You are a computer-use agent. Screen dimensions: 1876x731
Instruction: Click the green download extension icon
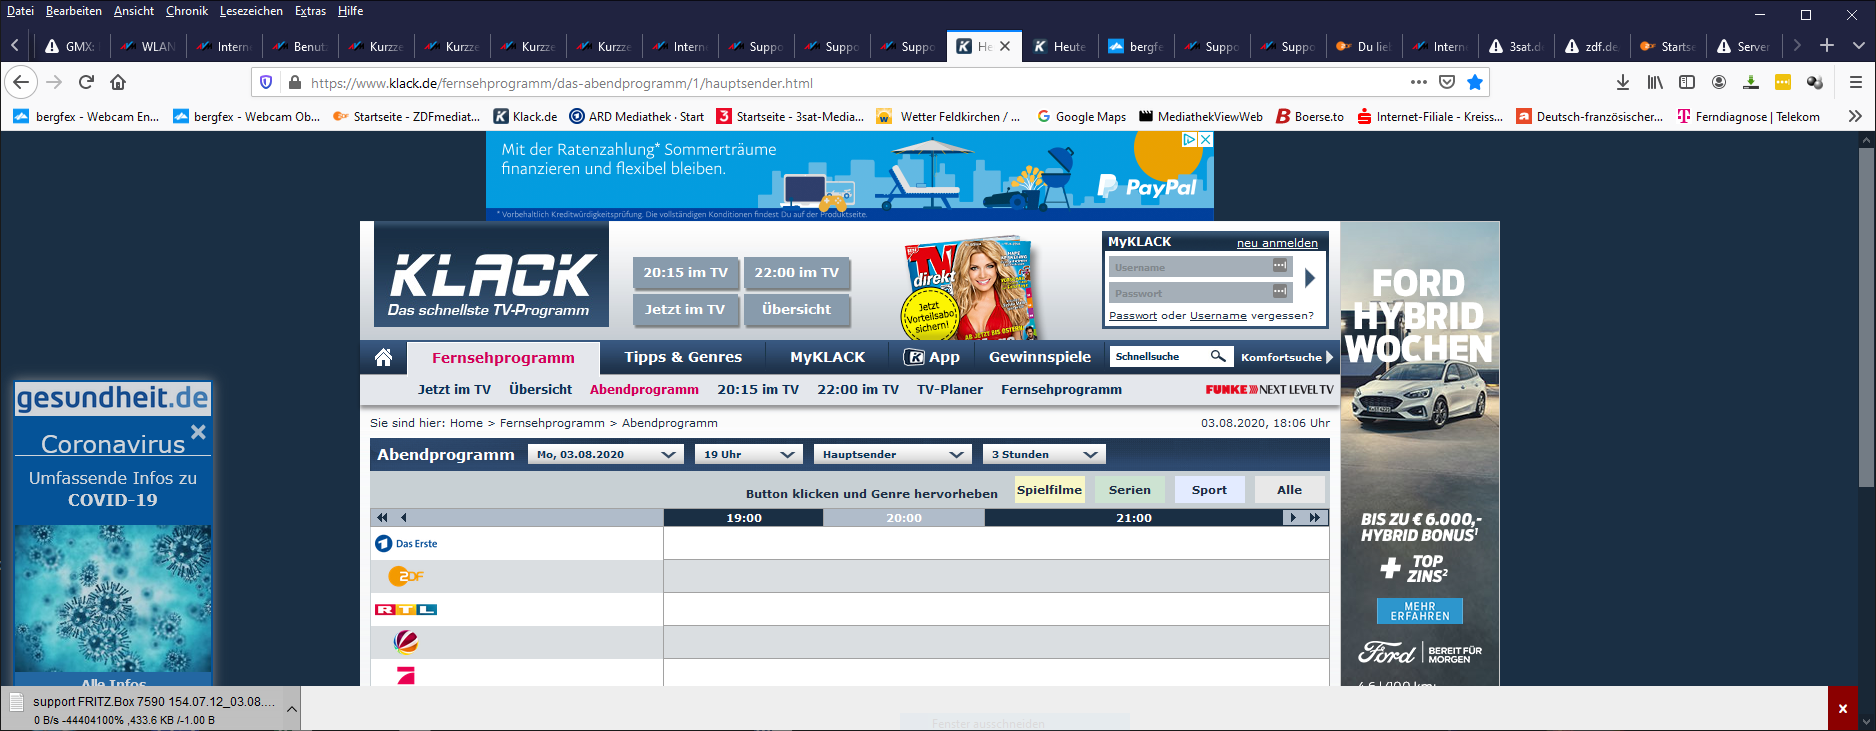click(1751, 82)
